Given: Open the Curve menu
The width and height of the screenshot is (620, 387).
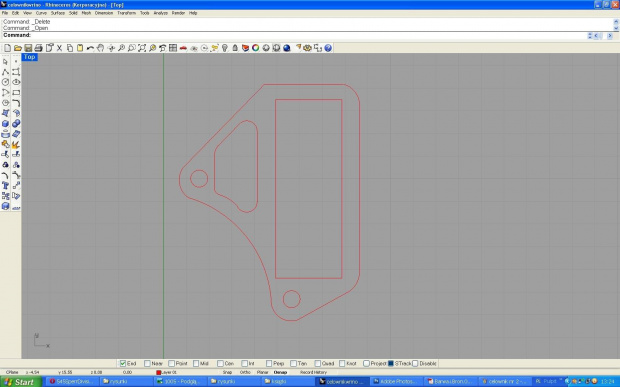Looking at the screenshot, I should coord(41,13).
